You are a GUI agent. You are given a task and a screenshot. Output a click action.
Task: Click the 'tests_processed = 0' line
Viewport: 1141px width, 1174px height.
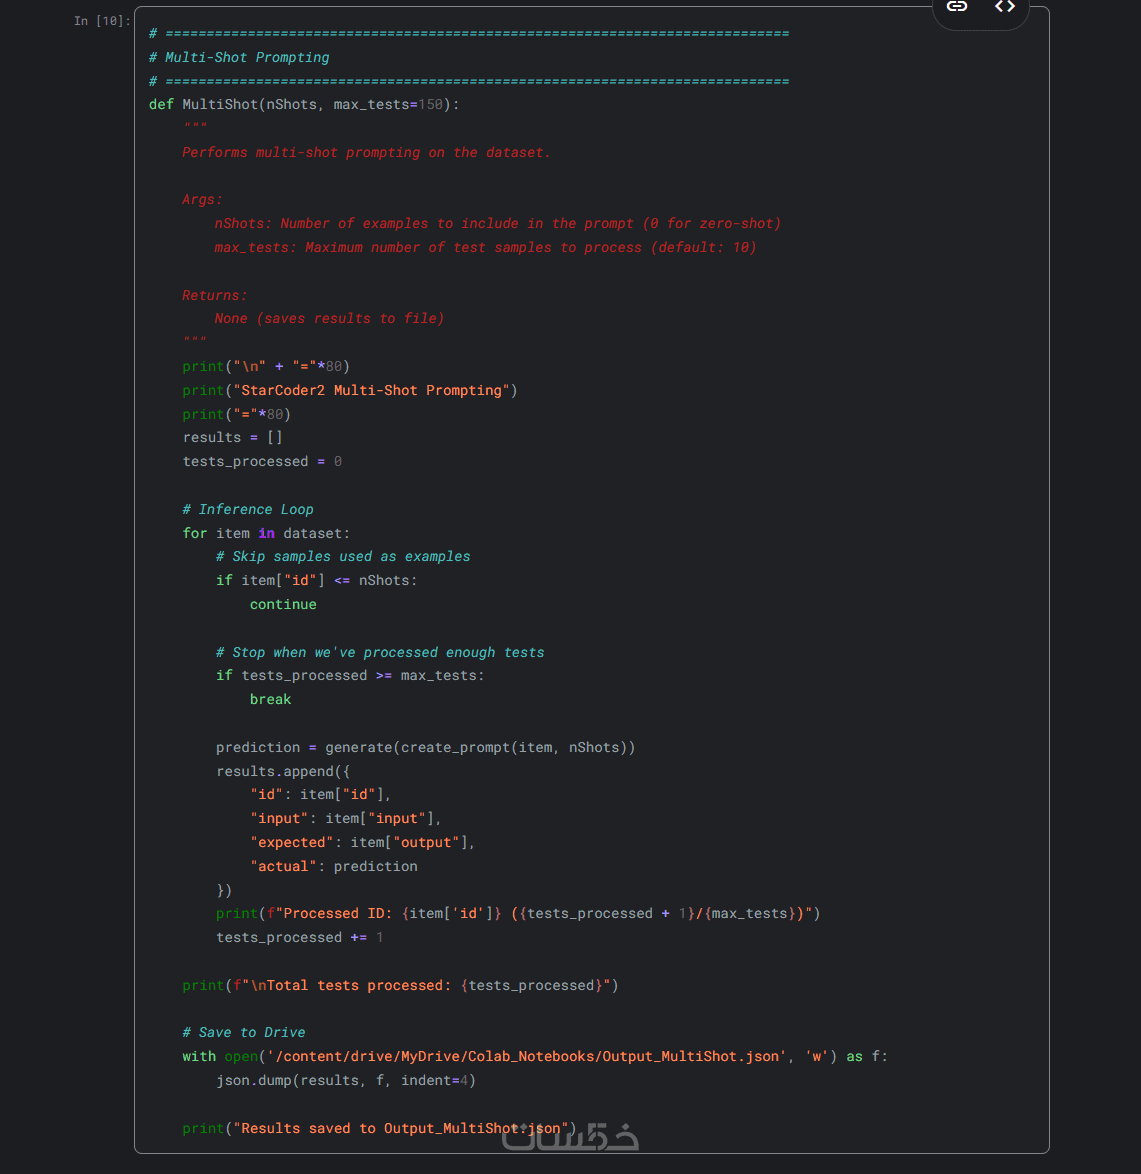pyautogui.click(x=262, y=461)
